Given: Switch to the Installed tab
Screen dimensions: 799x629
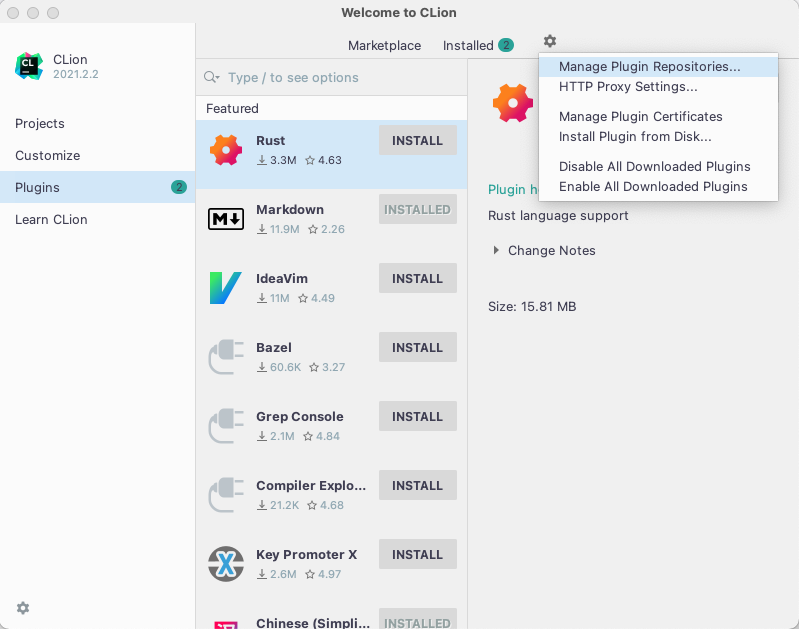Looking at the screenshot, I should [468, 45].
